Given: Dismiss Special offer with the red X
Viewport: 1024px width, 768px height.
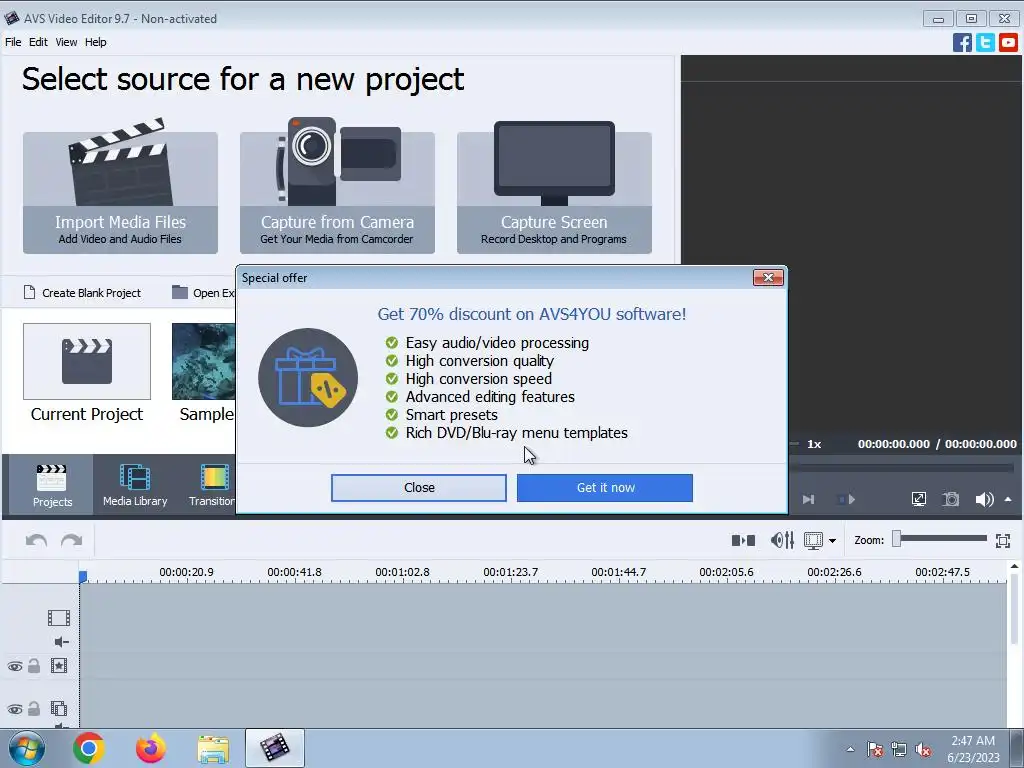Looking at the screenshot, I should pos(768,278).
